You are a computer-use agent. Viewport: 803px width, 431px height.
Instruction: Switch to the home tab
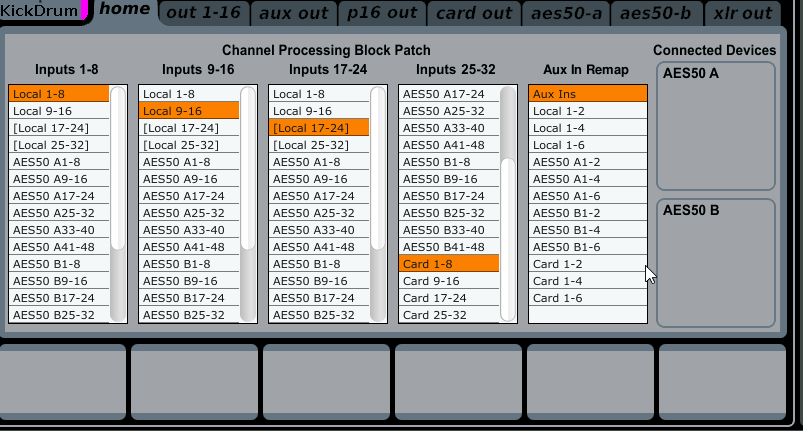(x=124, y=10)
